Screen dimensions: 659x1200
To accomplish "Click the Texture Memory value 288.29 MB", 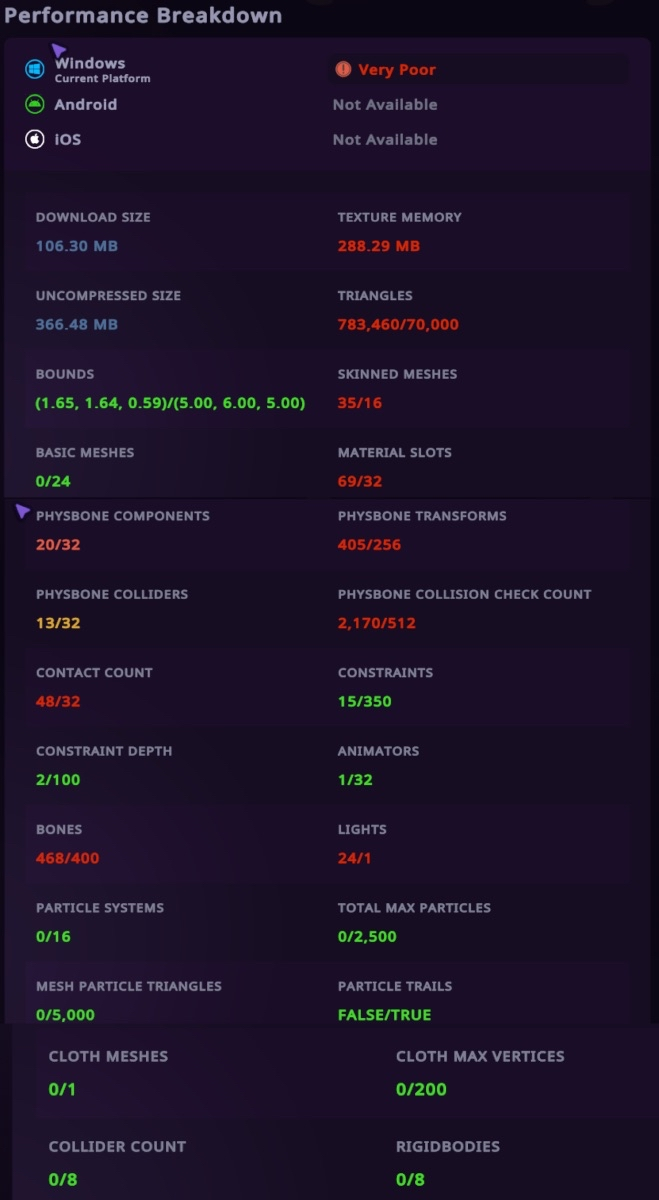I will [379, 246].
